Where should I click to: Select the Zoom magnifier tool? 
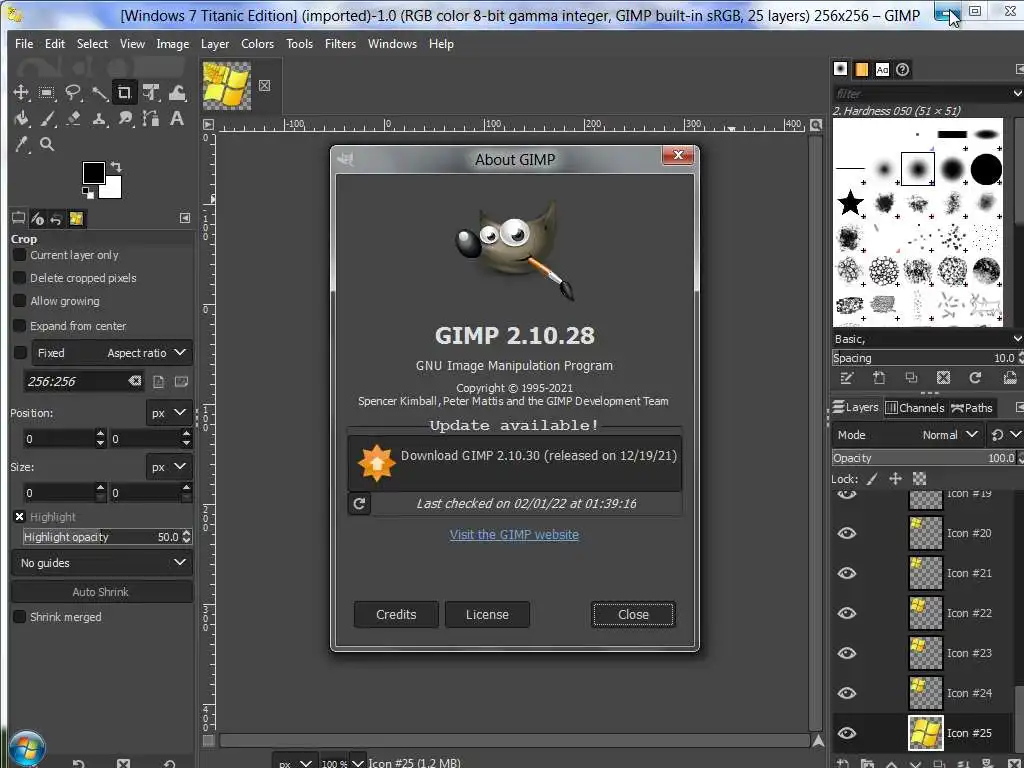[x=46, y=144]
